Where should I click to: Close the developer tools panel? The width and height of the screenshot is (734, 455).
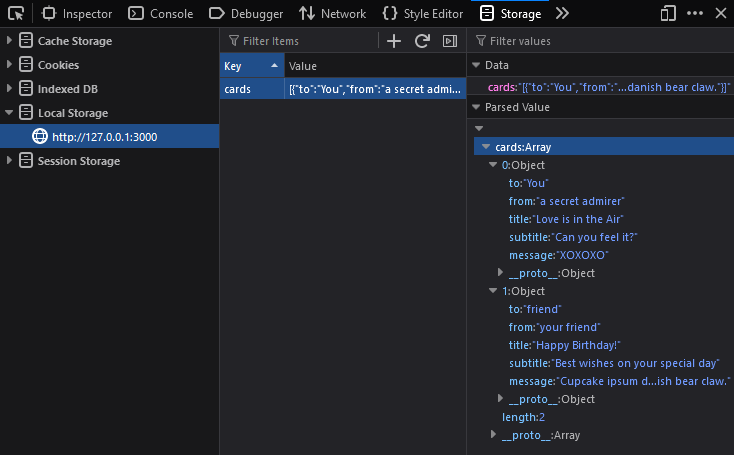(721, 14)
